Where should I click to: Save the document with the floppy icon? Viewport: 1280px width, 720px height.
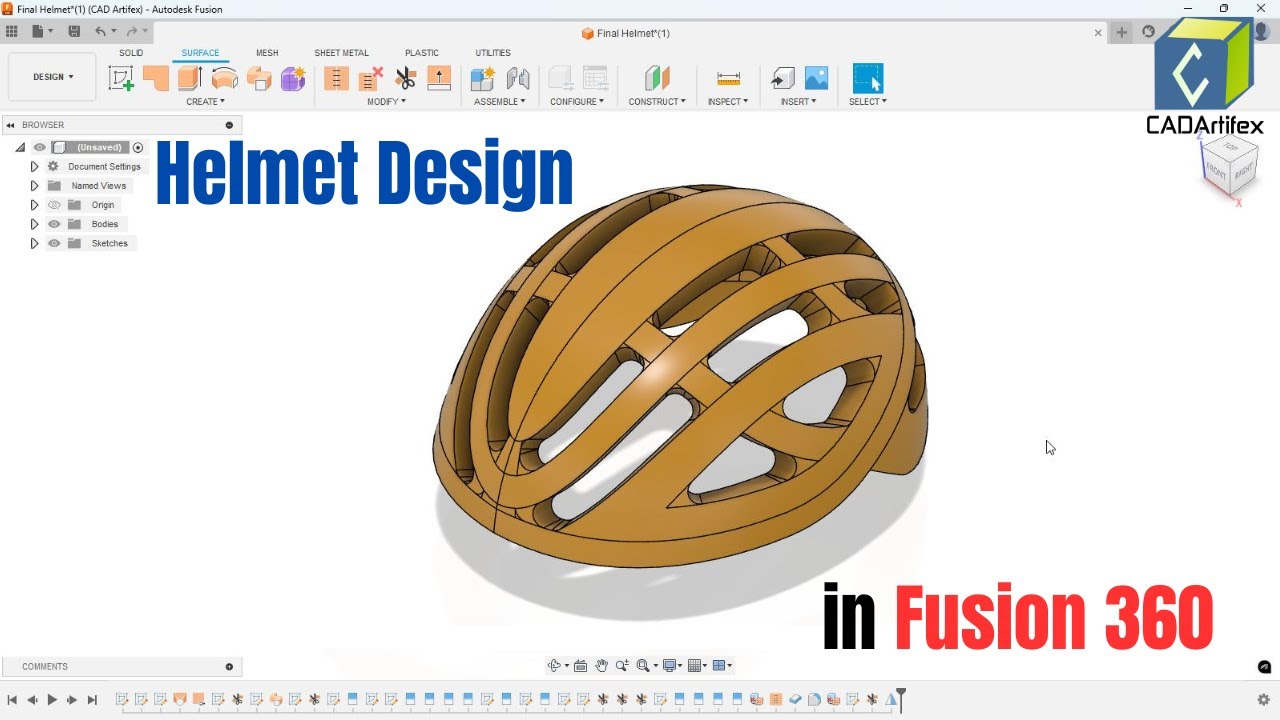[74, 32]
